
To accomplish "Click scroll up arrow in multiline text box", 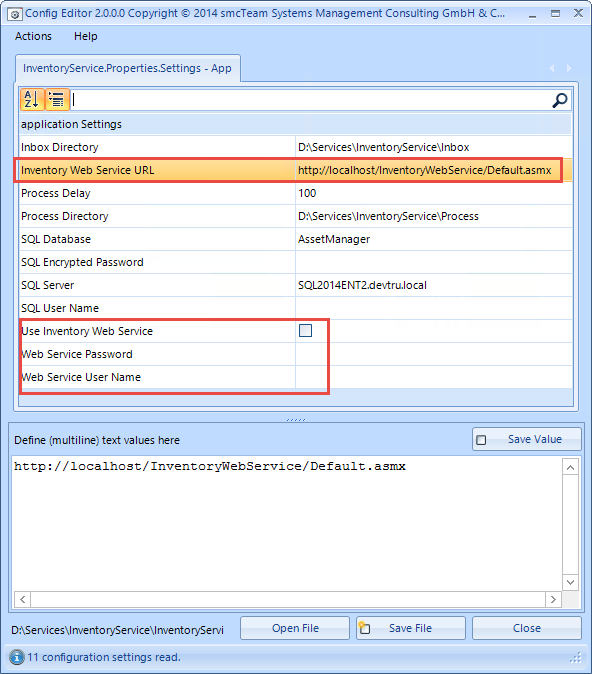I will click(x=571, y=467).
